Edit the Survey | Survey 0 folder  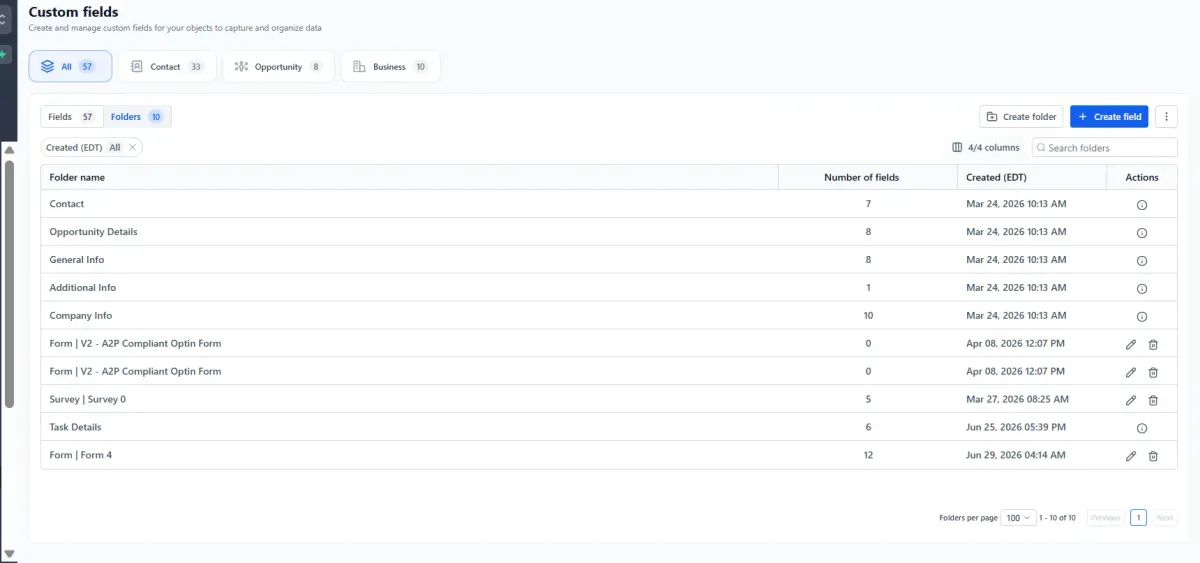pos(1131,400)
